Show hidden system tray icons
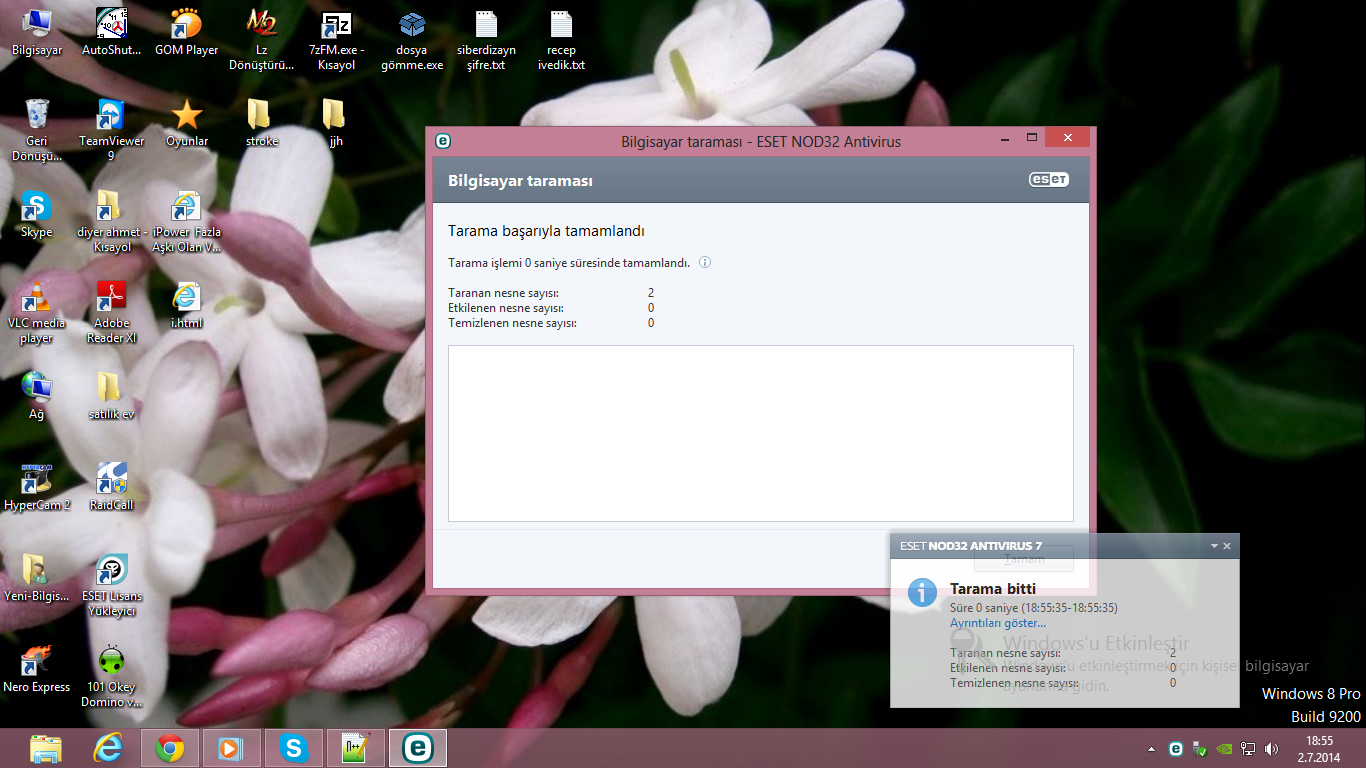 [1153, 748]
